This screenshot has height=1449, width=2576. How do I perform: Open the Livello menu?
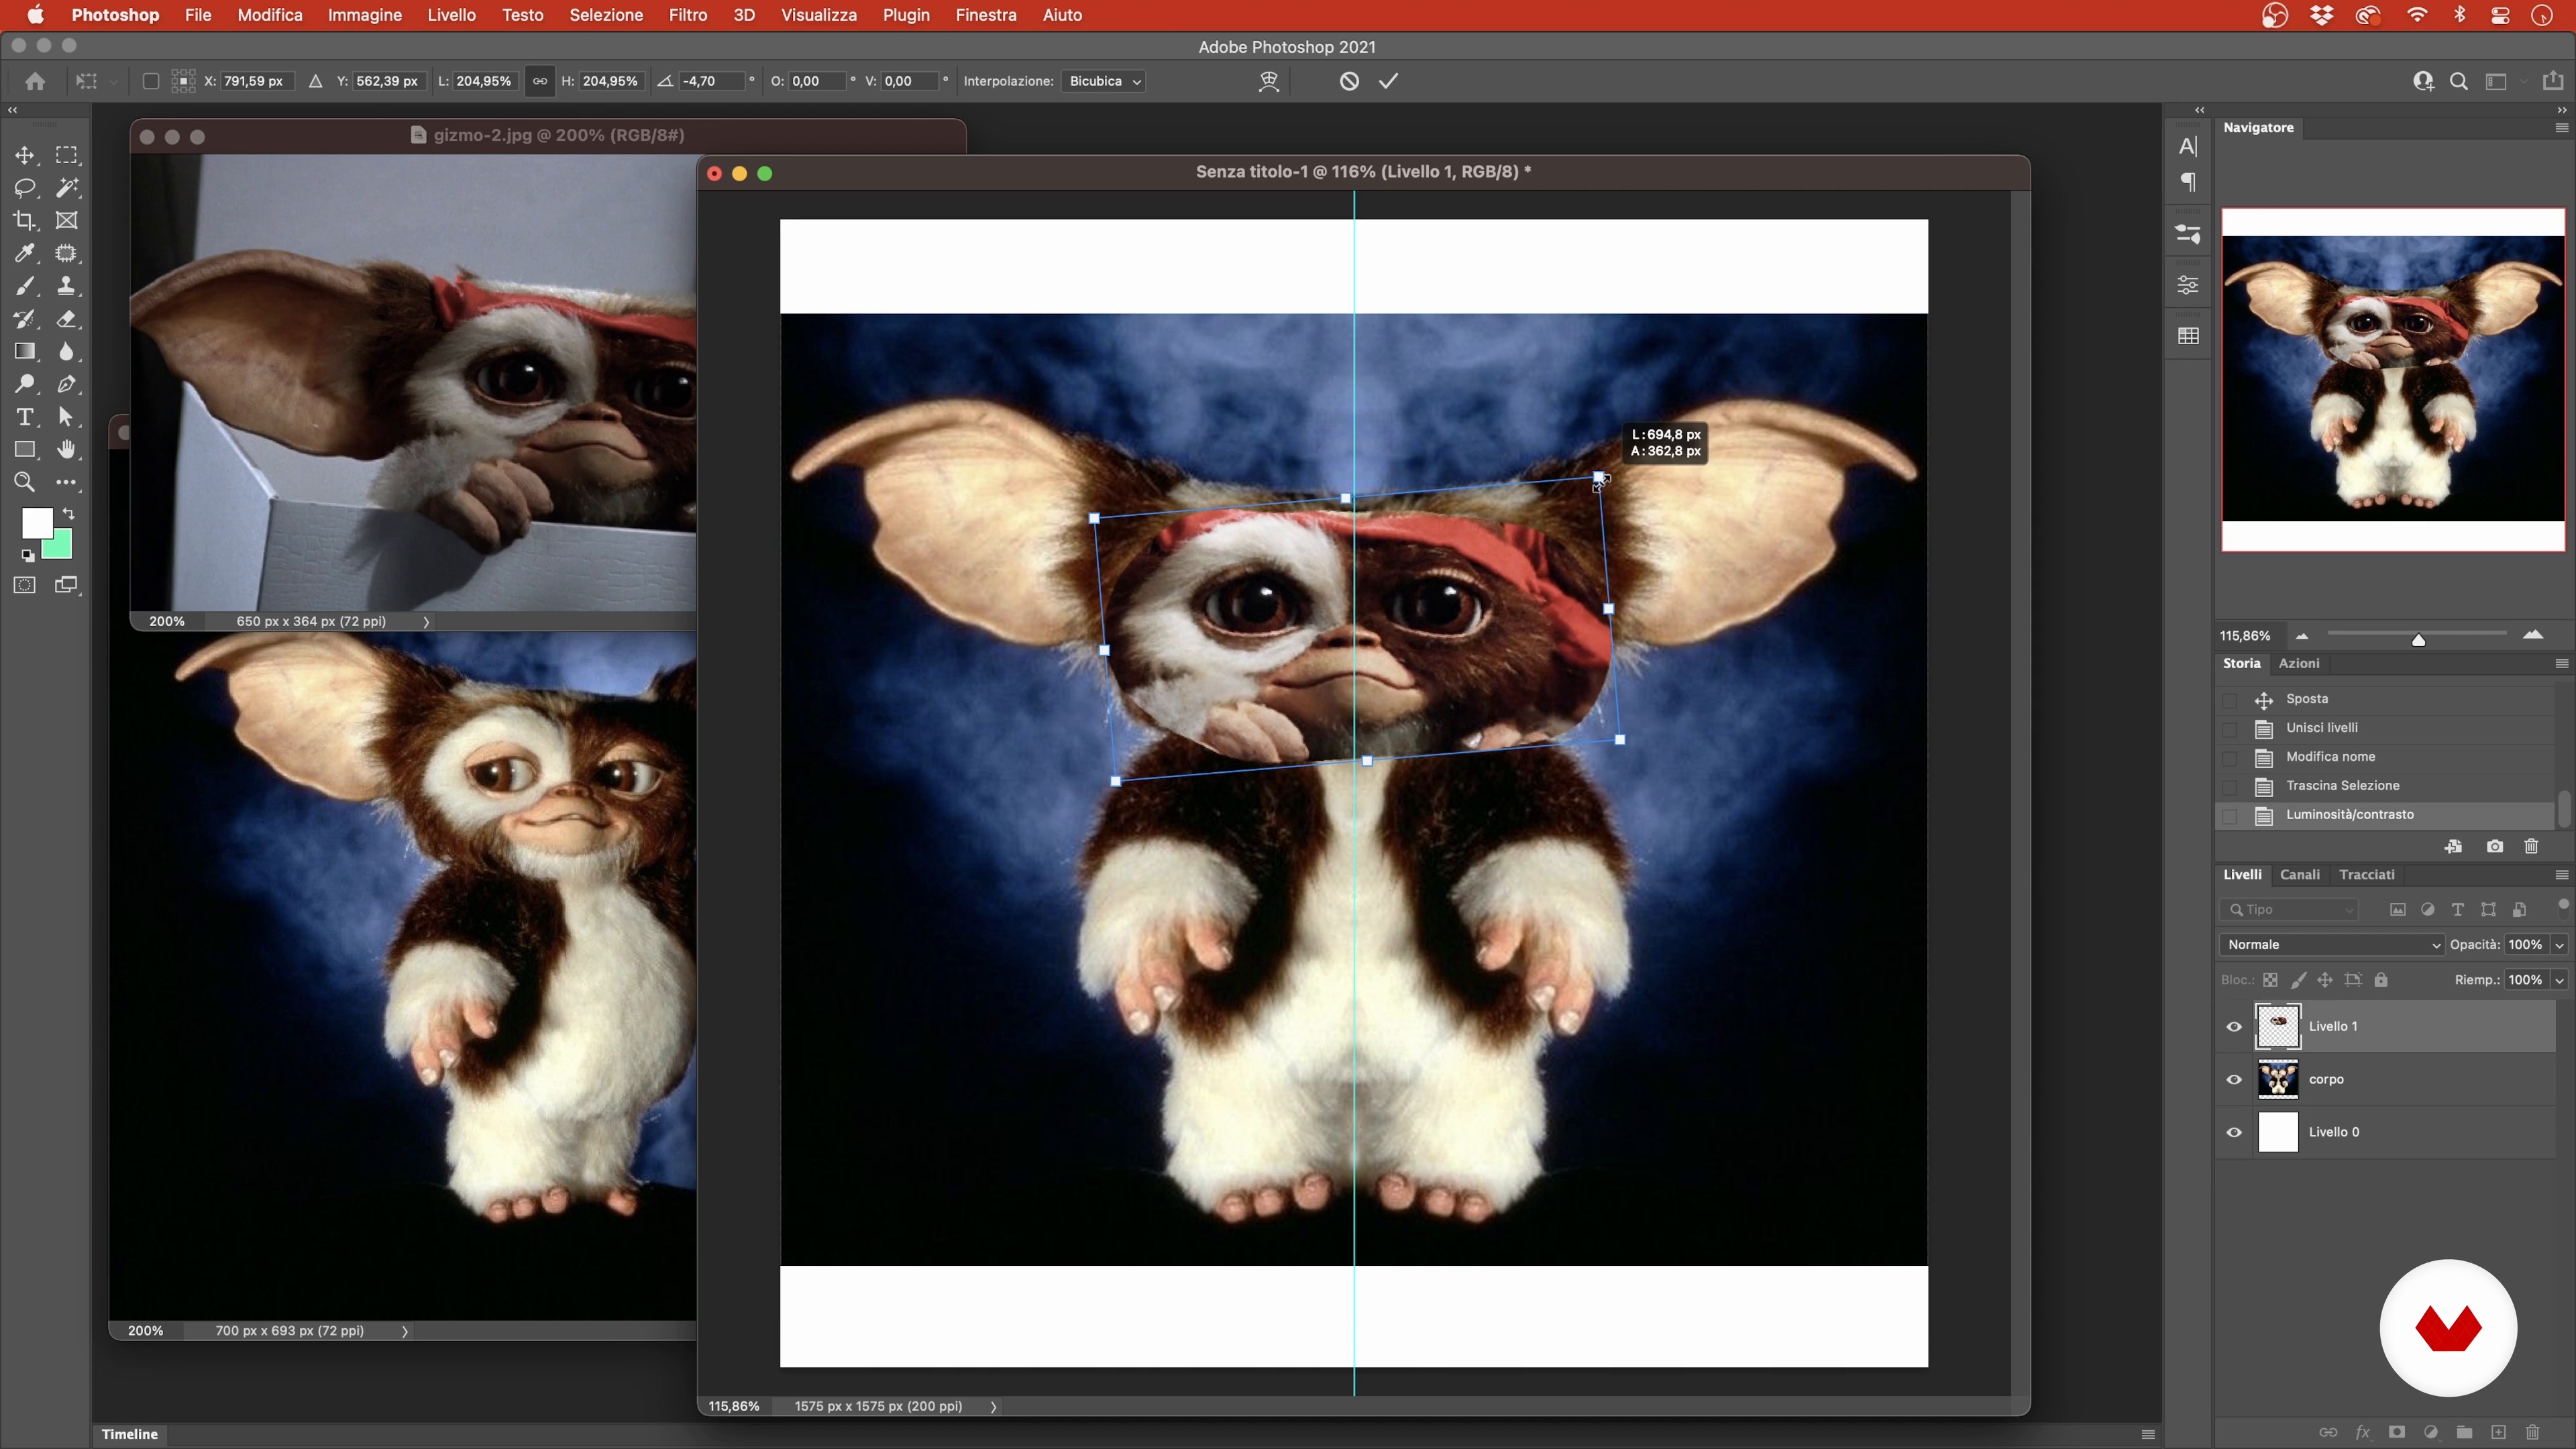451,15
